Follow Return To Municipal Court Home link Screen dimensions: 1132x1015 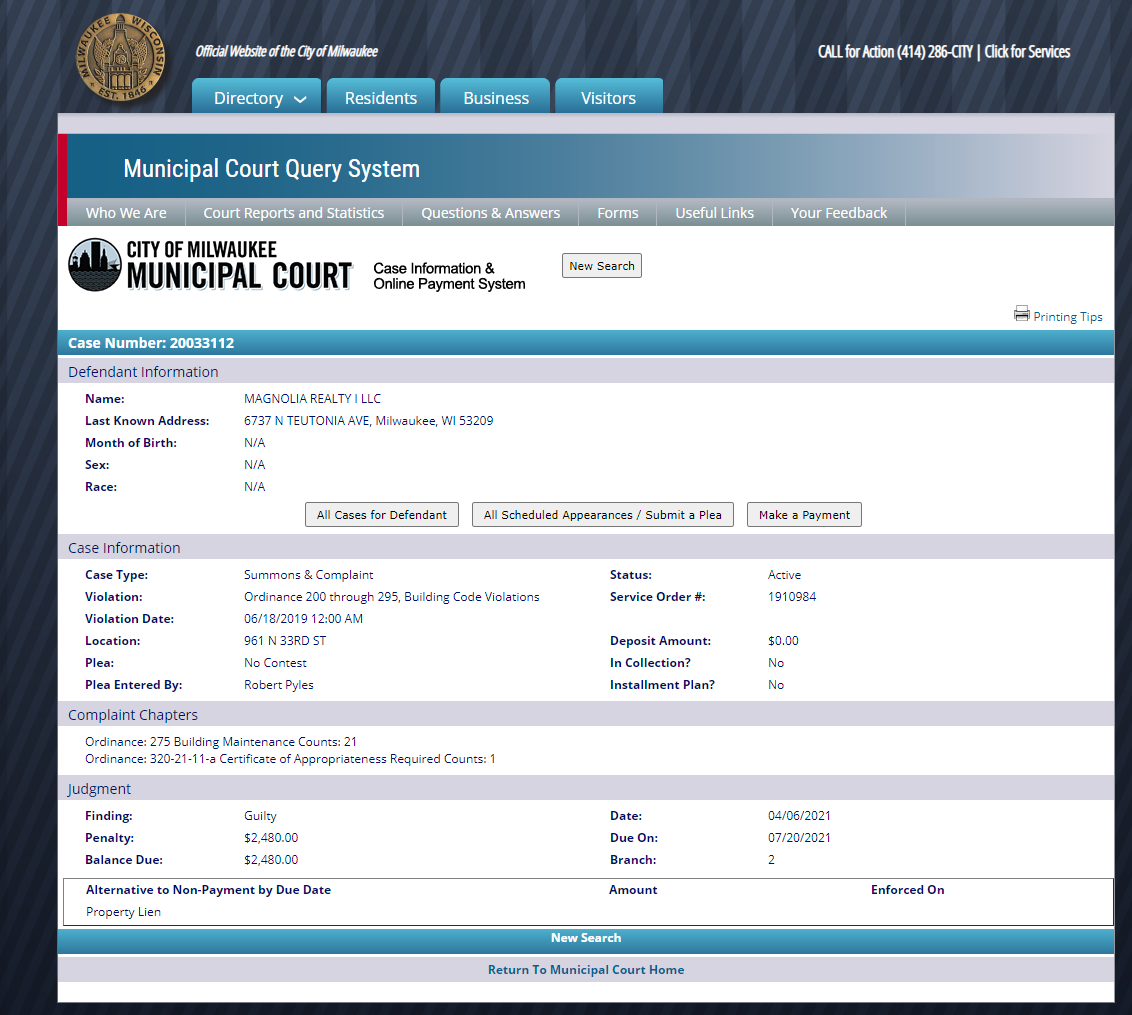coord(586,970)
